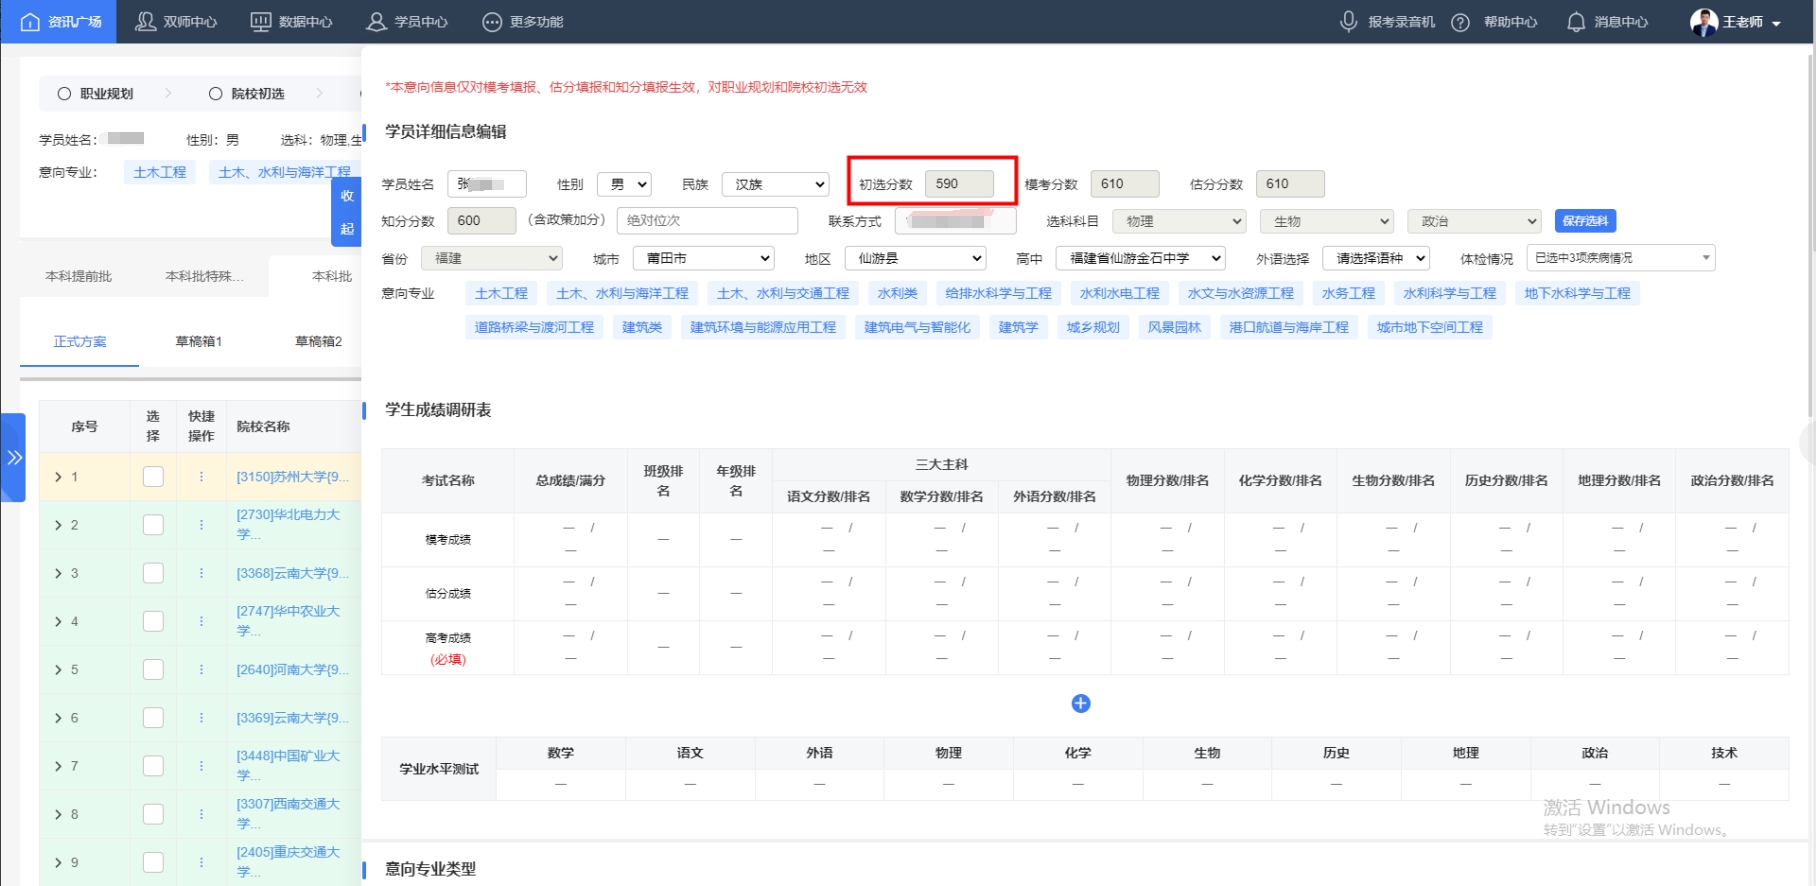Click the 保存选科 button
This screenshot has width=1816, height=886.
[x=1586, y=221]
